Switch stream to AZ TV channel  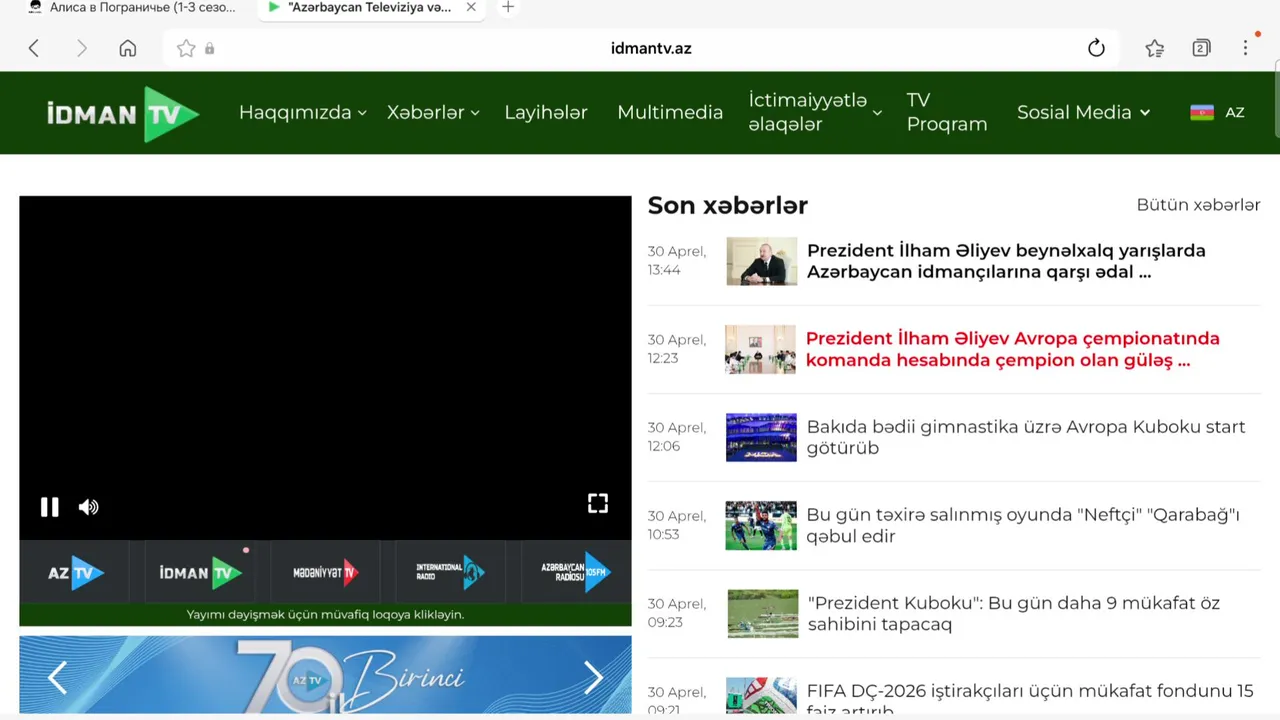click(76, 573)
